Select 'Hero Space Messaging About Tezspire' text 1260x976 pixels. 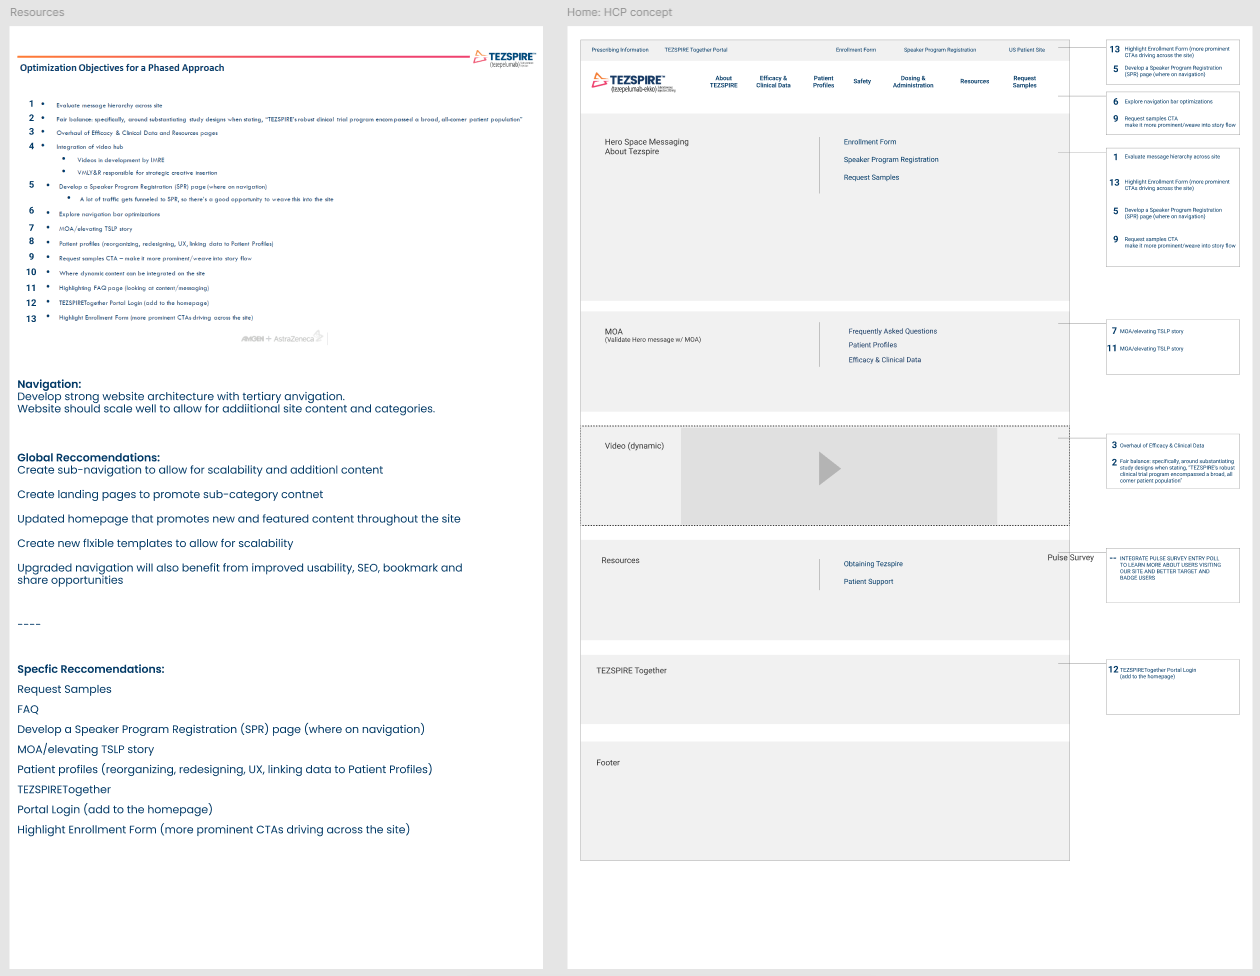coord(647,147)
